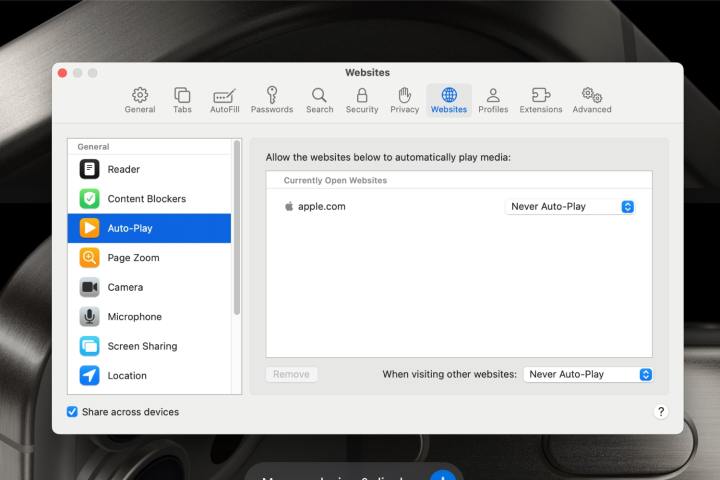Viewport: 720px width, 480px height.
Task: Open apple.com Never Auto-Play dropdown
Action: point(569,207)
